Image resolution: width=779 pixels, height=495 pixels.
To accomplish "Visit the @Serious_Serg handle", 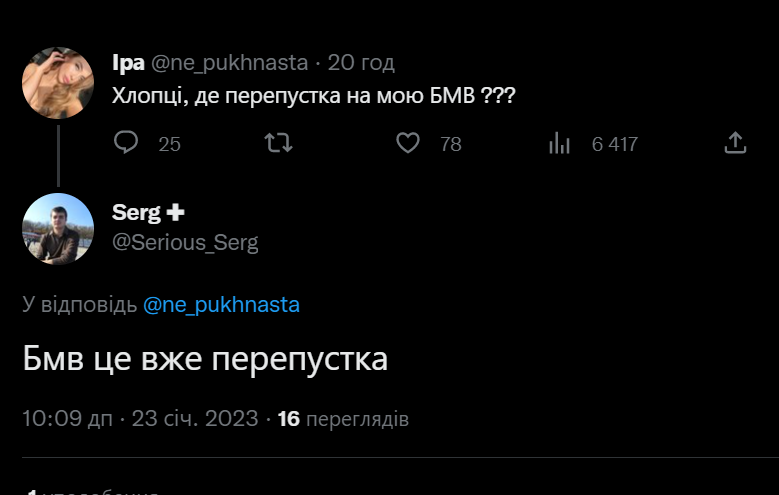I will pyautogui.click(x=185, y=243).
